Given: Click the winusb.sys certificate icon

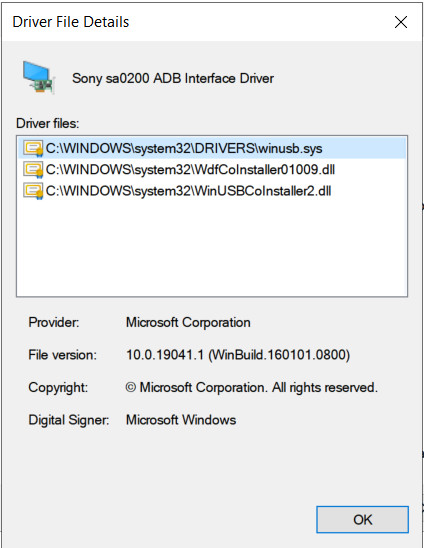Looking at the screenshot, I should pyautogui.click(x=33, y=148).
